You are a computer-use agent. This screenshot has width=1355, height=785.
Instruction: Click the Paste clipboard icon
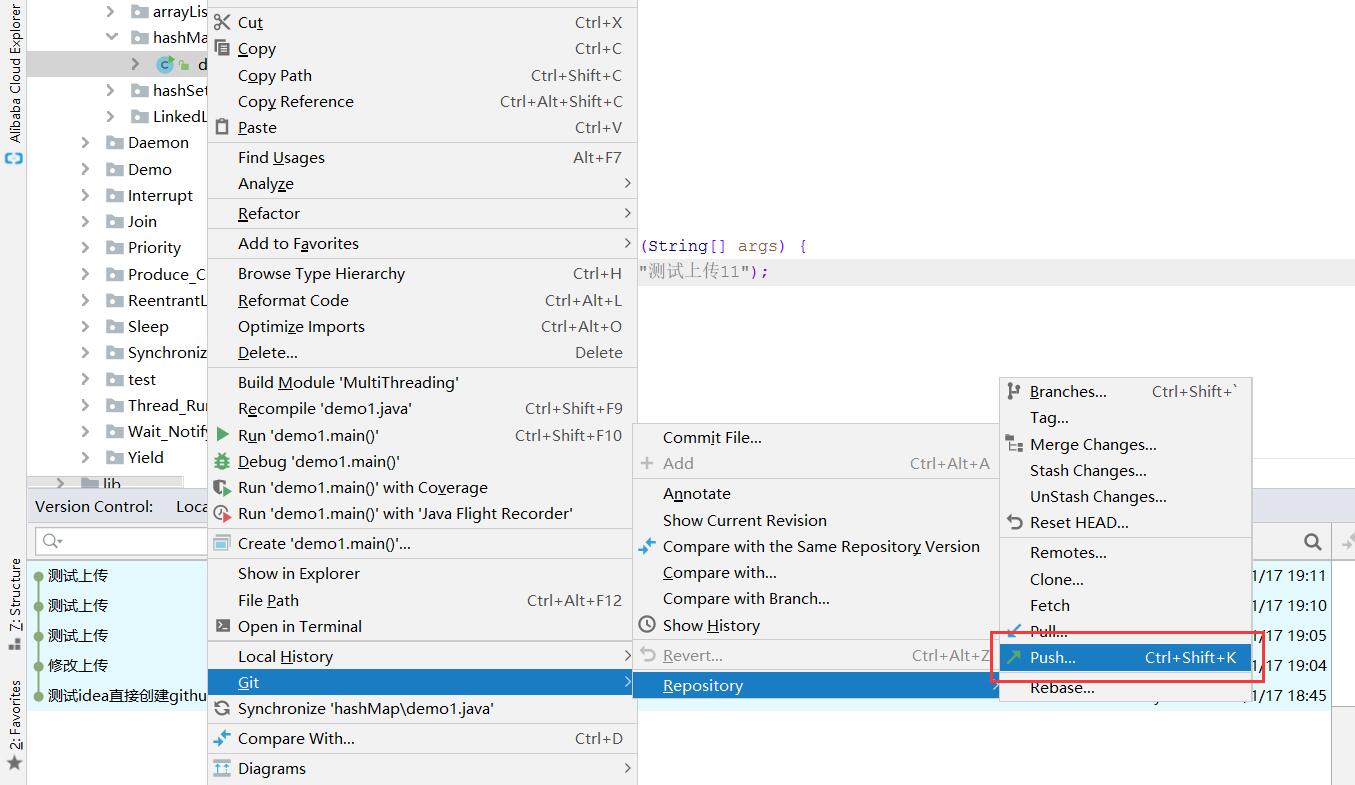point(222,127)
